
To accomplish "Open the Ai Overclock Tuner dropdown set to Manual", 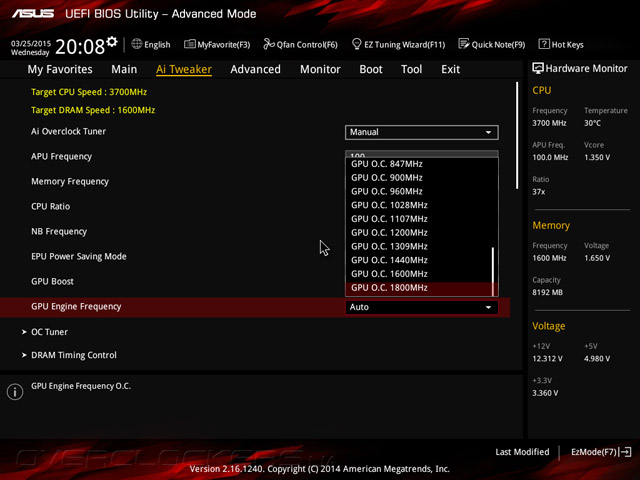I will tap(422, 132).
